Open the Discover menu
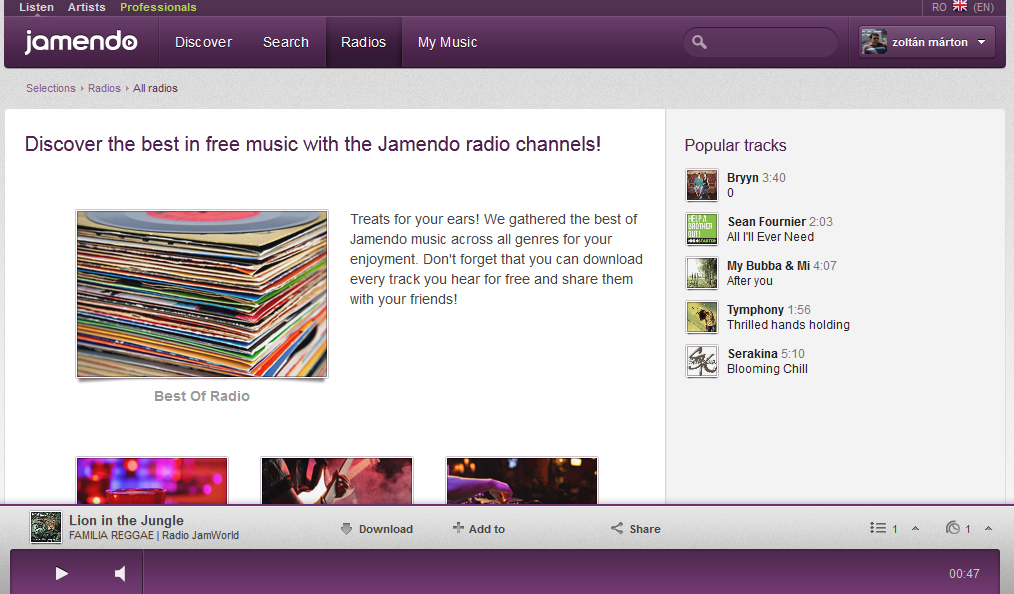Screen dimensions: 1014x594 point(203,42)
